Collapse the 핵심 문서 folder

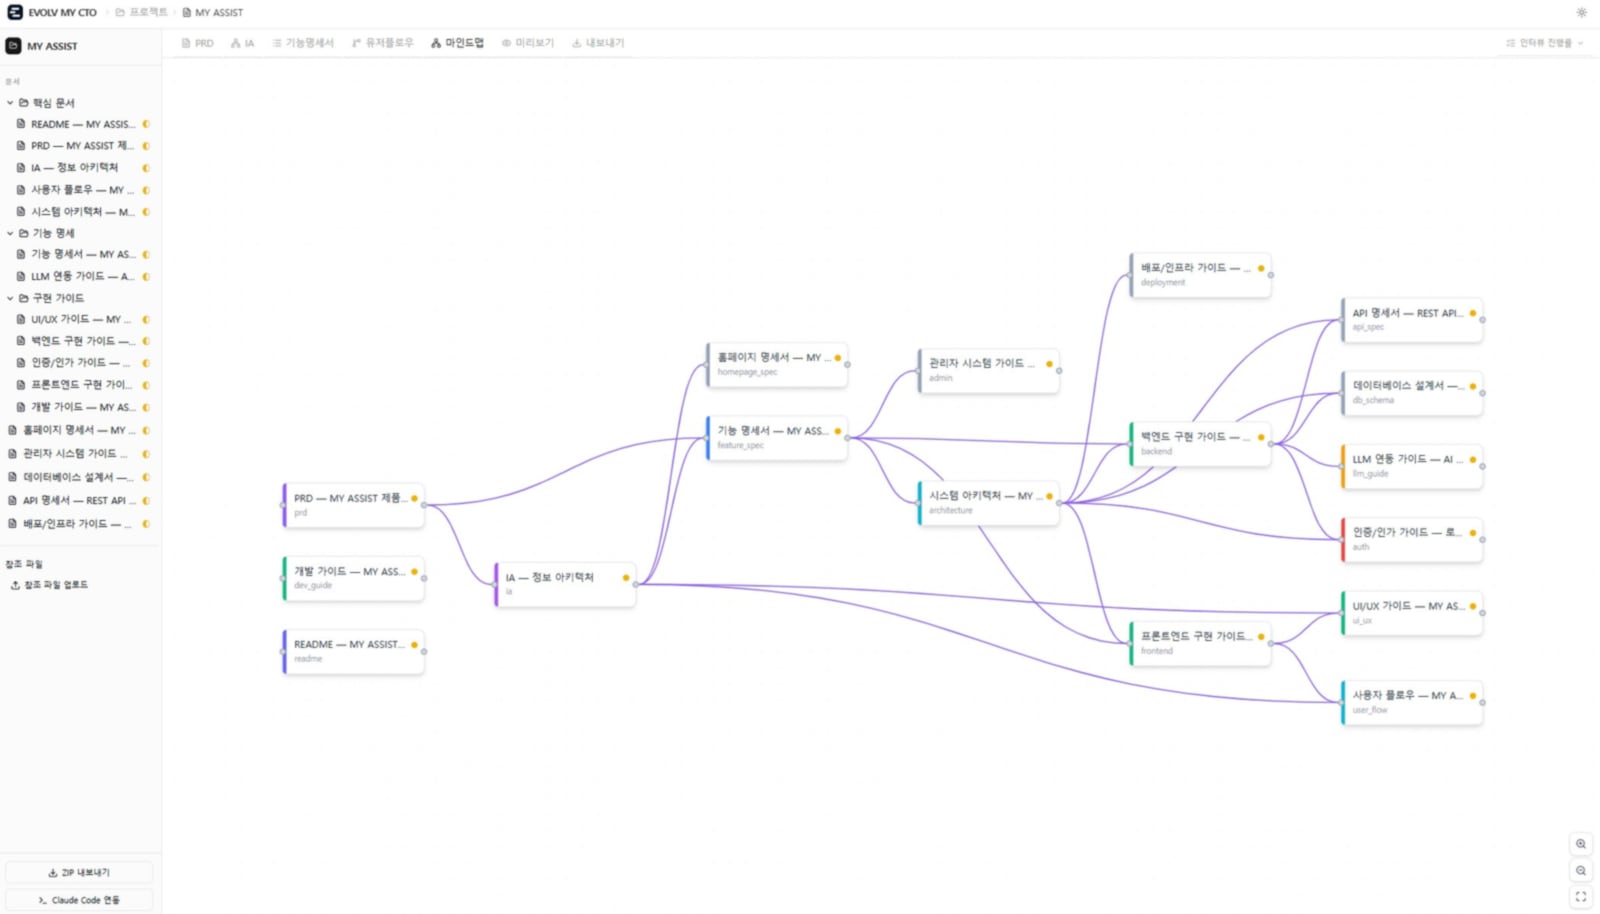click(10, 103)
